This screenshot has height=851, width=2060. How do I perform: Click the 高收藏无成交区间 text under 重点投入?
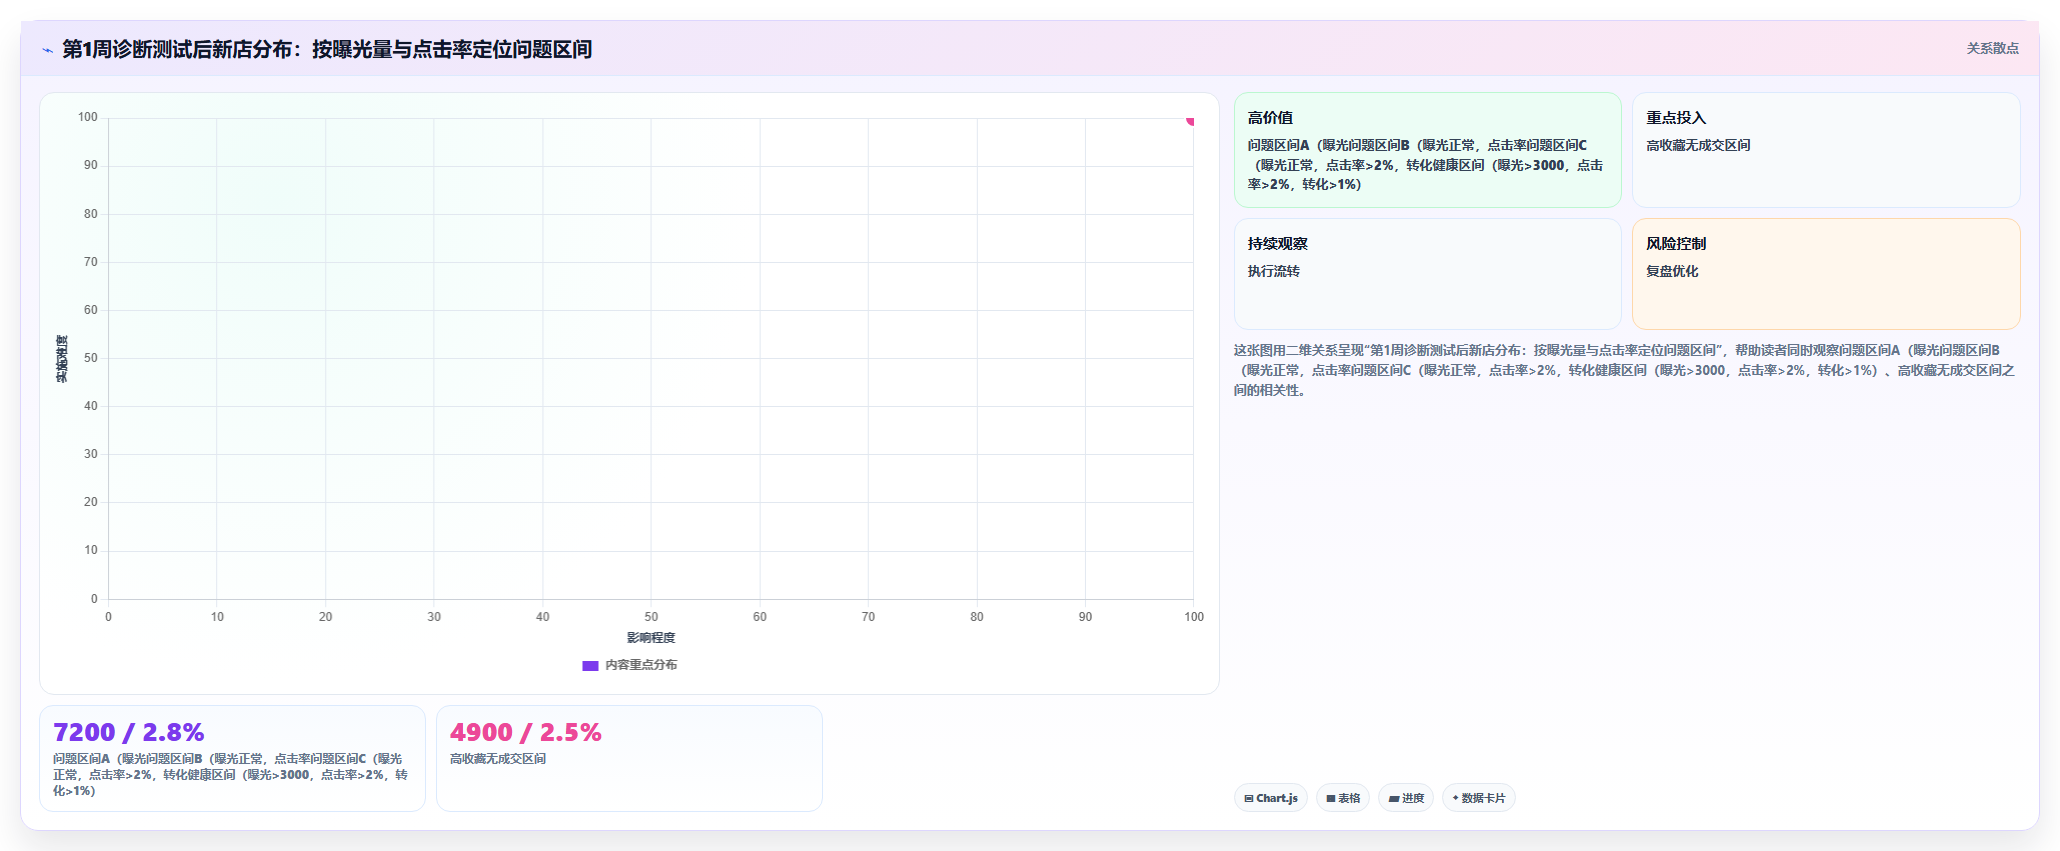point(1698,146)
